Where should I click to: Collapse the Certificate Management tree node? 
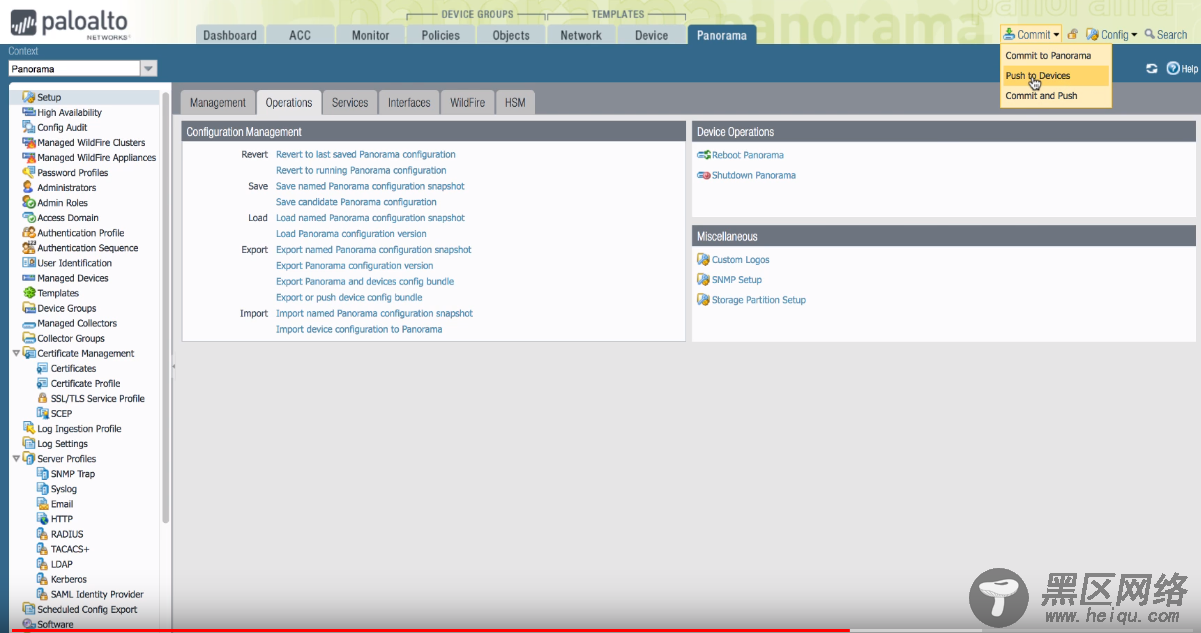(16, 353)
